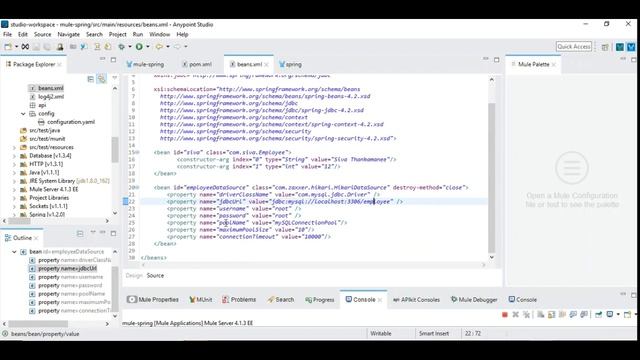Open the Mule Properties view tab
Image resolution: width=640 pixels, height=360 pixels.
point(153,300)
